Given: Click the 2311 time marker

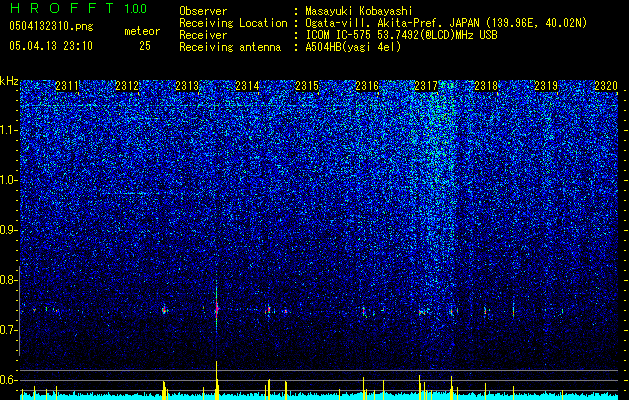Looking at the screenshot, I should point(67,86).
